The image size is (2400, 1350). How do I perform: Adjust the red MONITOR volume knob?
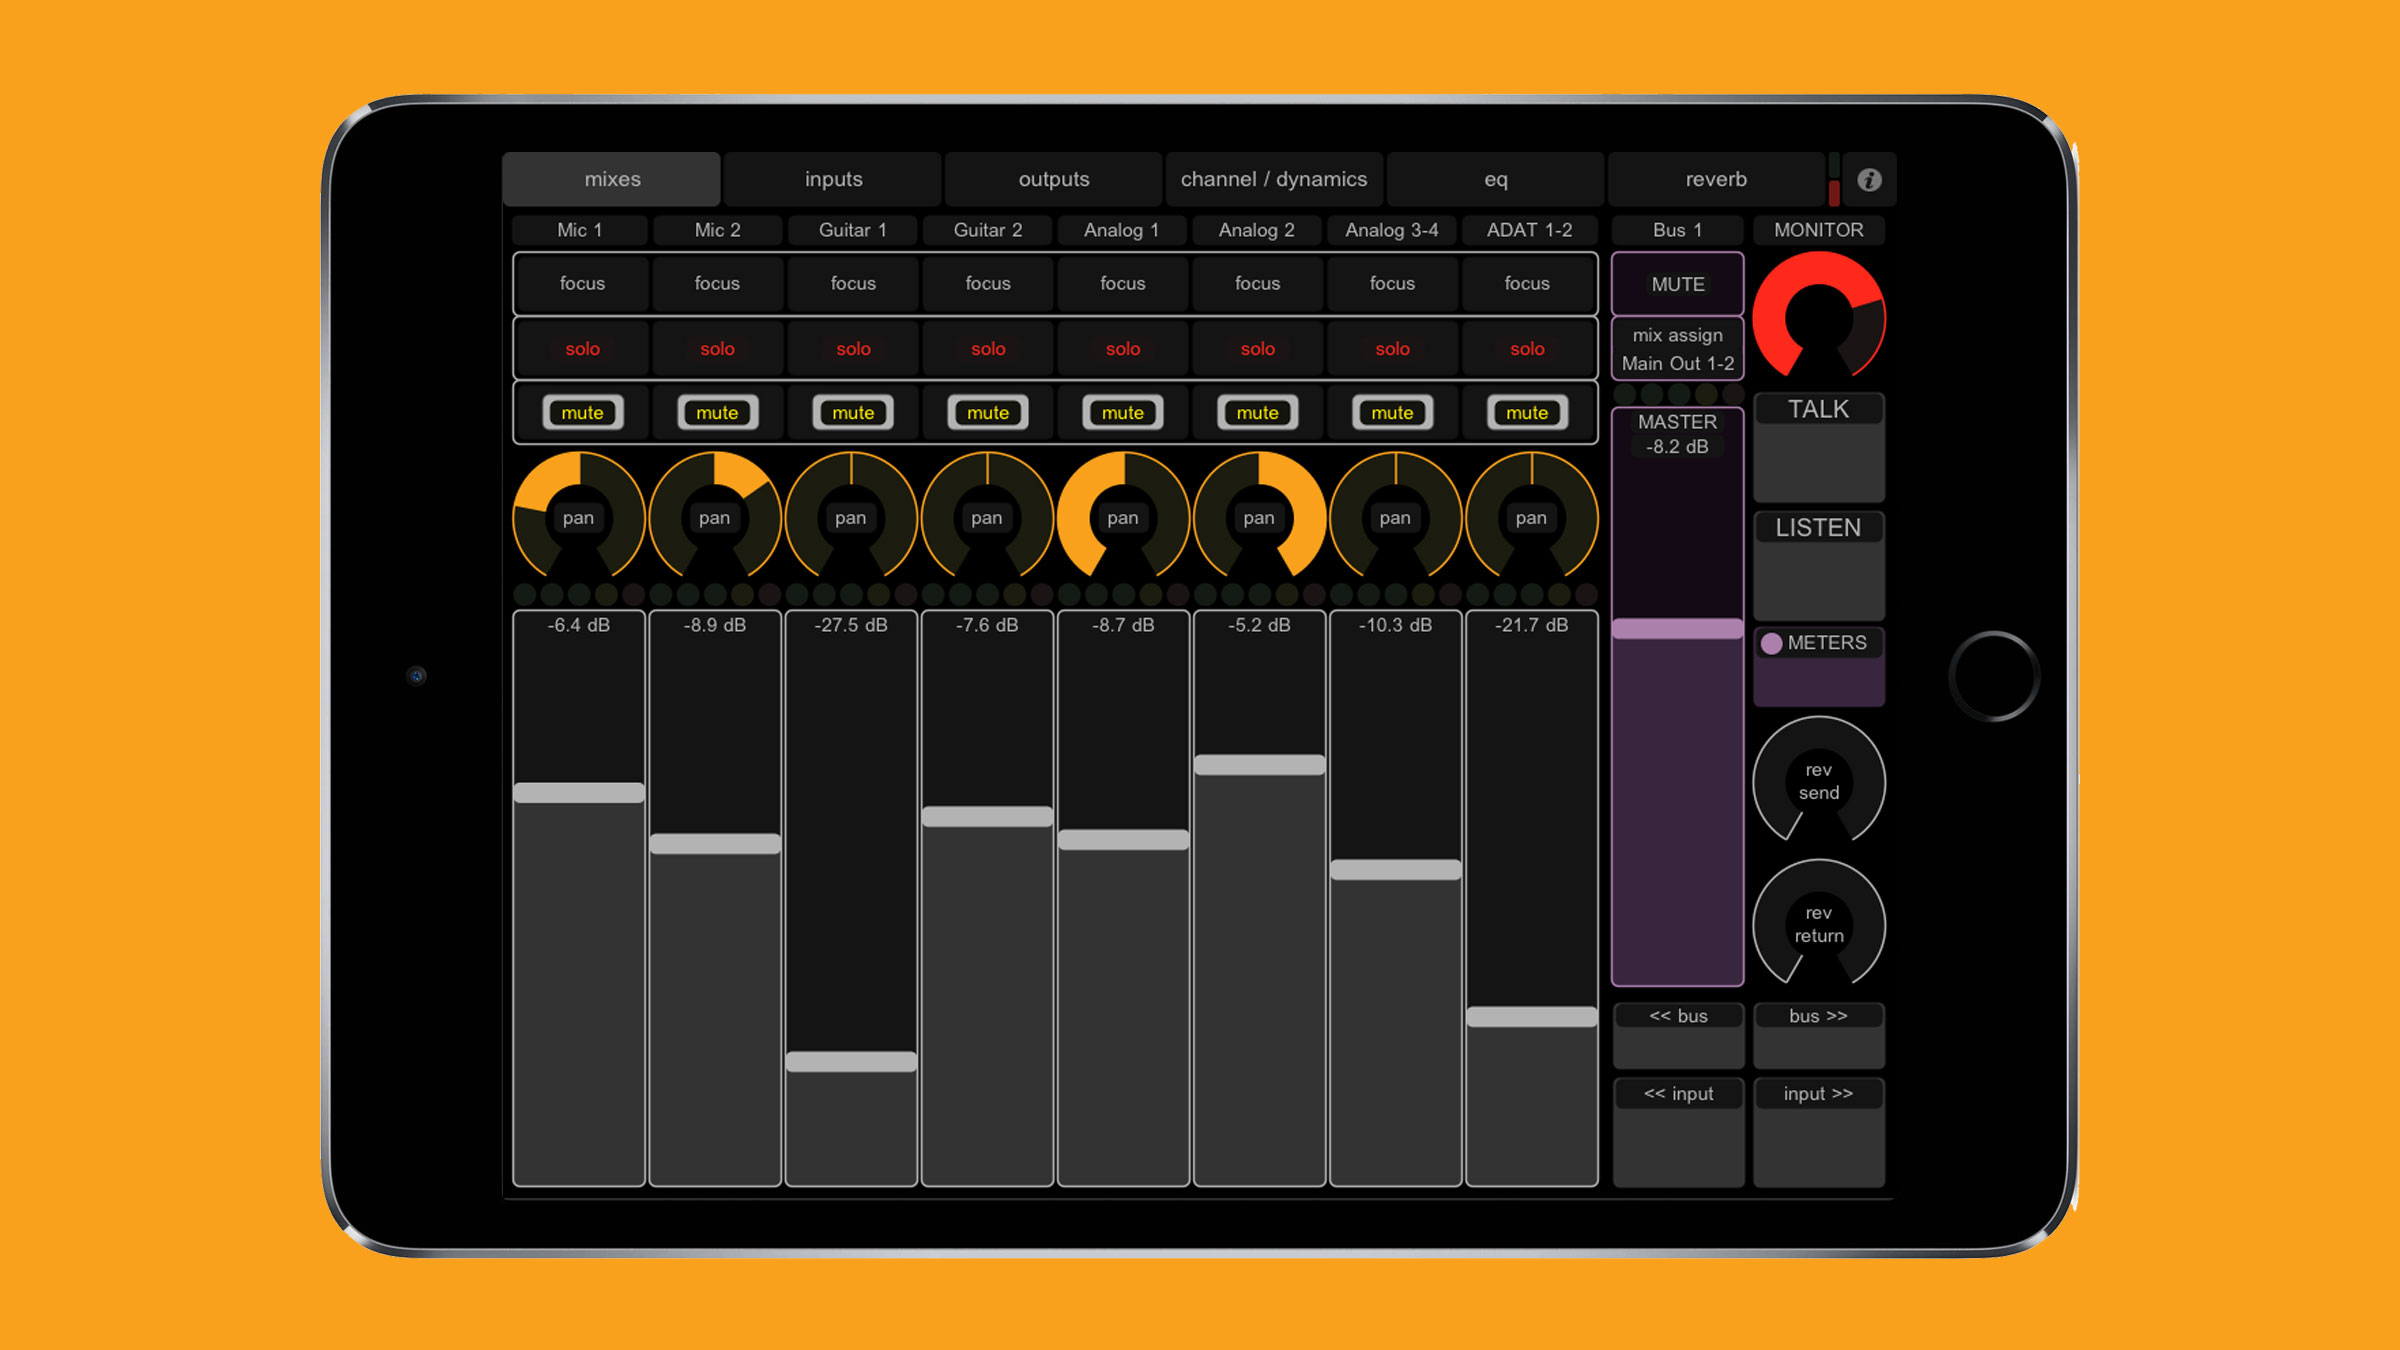coord(1819,316)
